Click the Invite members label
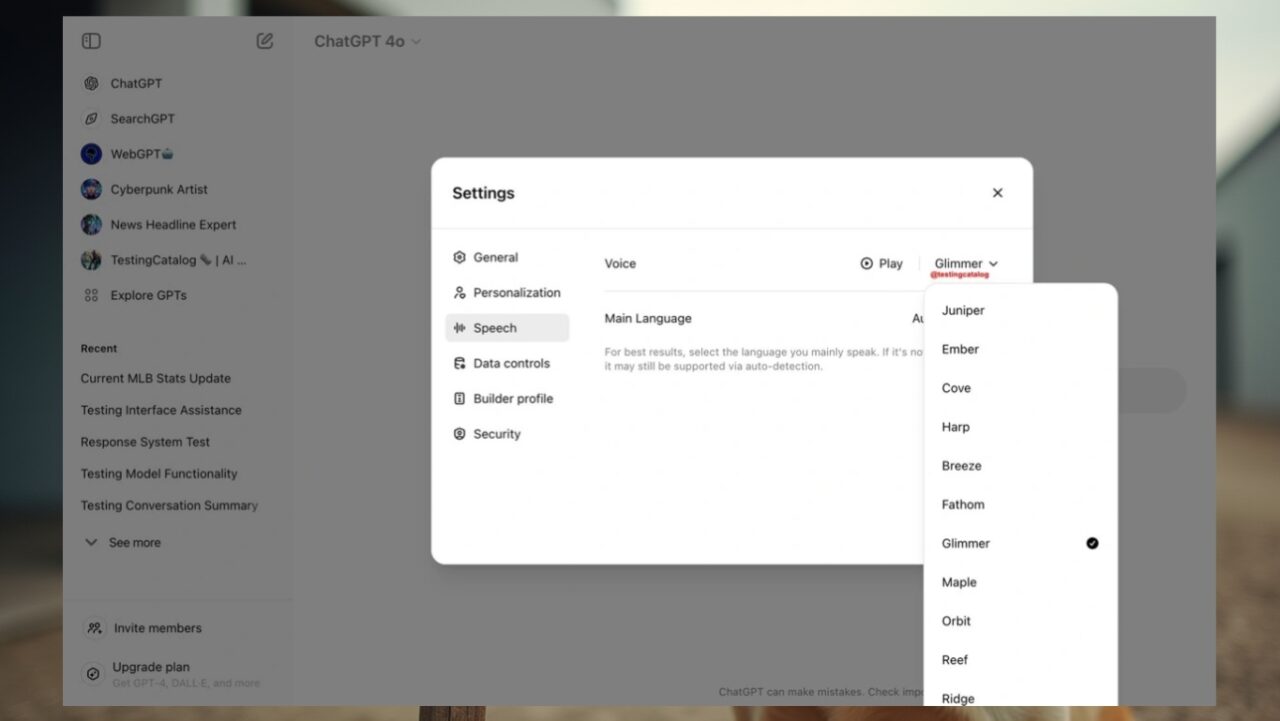The width and height of the screenshot is (1280, 721). 158,628
